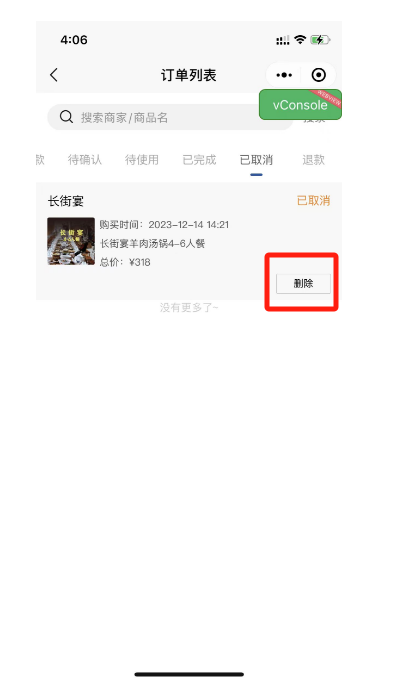Image resolution: width=406 pixels, height=685 pixels.
Task: Tap the orange 已取消 order status label
Action: (x=313, y=201)
